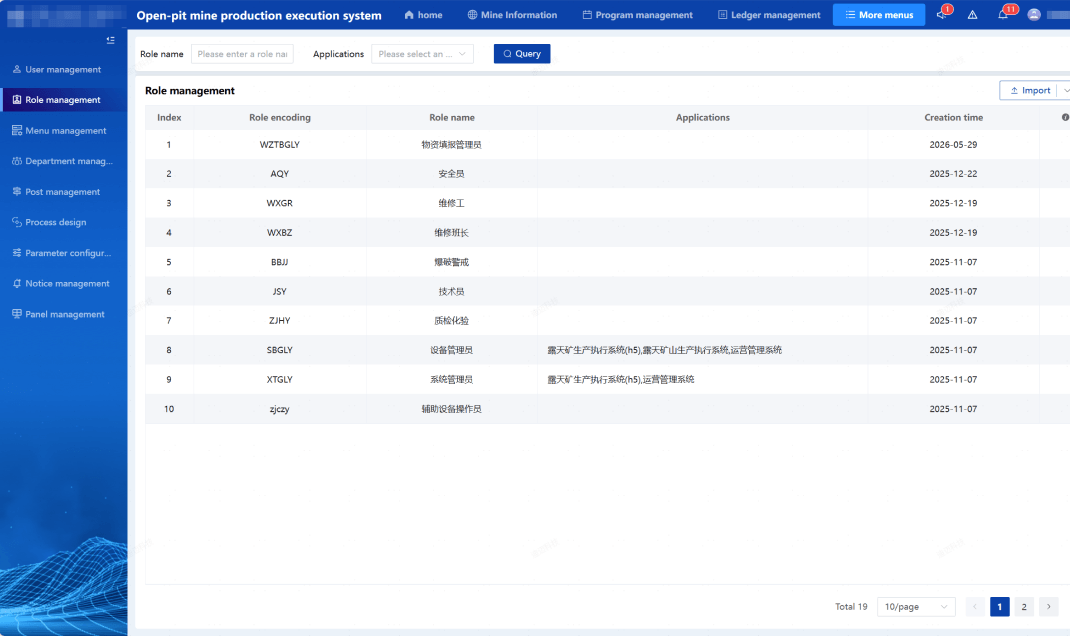The image size is (1070, 636).
Task: Click the User management sidebar icon
Action: 17,69
